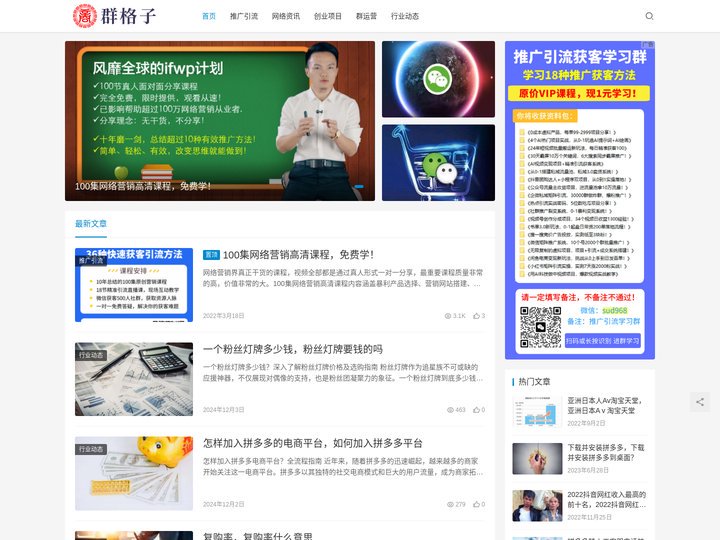Go to 首页 in navigation

coord(209,16)
